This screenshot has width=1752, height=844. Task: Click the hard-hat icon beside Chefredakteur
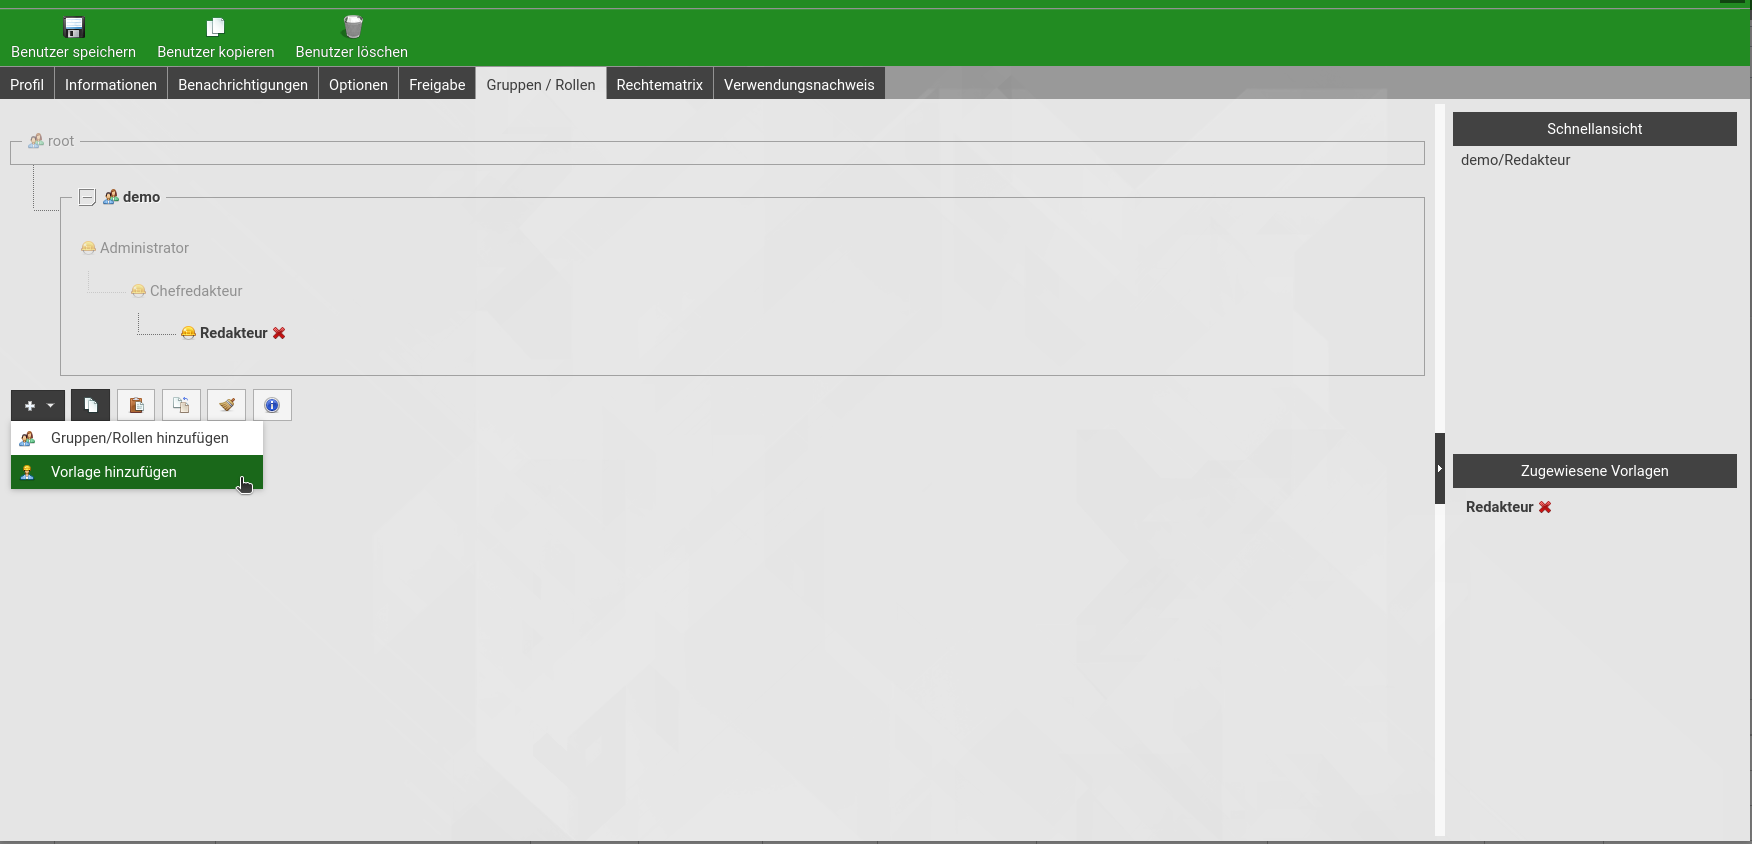tap(138, 291)
